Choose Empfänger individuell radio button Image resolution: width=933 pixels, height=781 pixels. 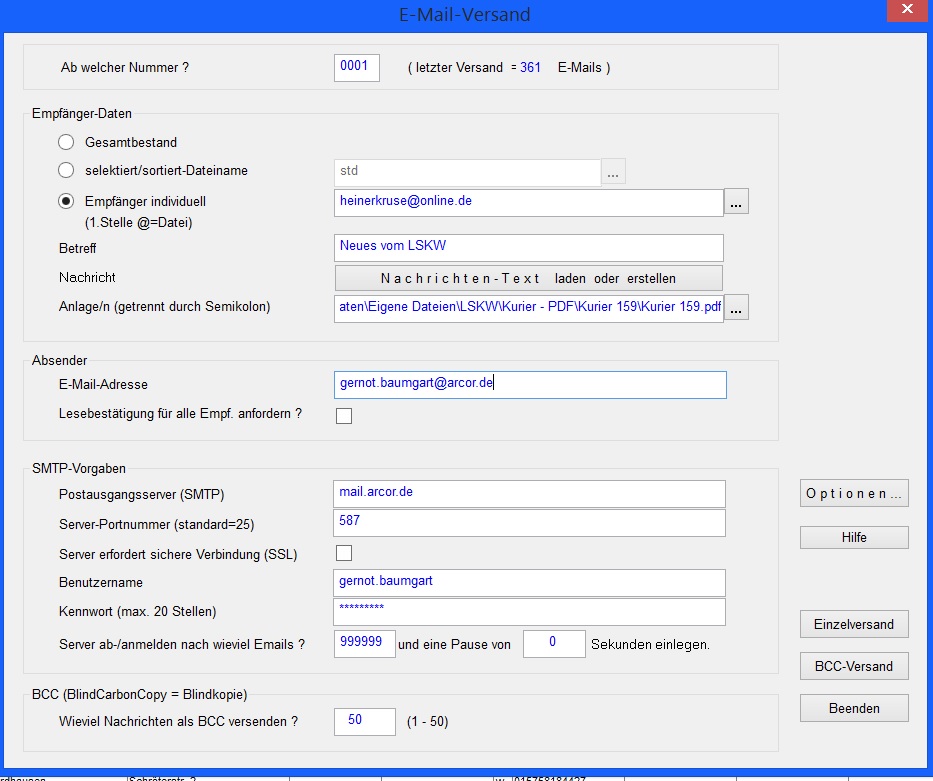pos(67,201)
